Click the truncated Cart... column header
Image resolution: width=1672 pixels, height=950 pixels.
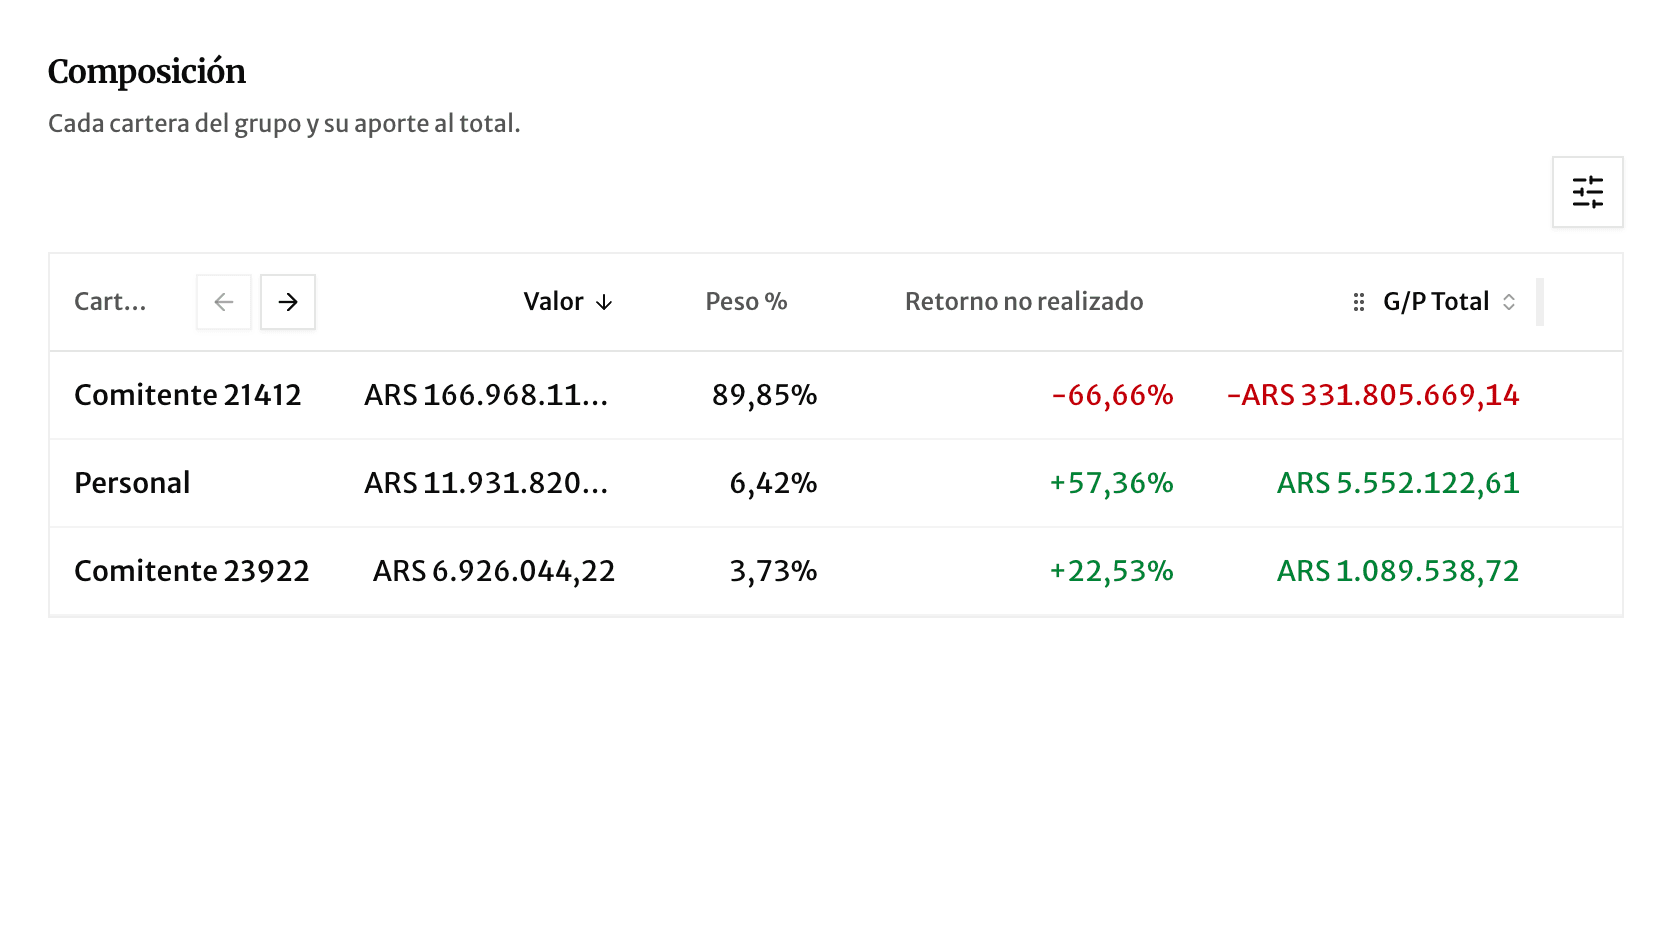click(x=110, y=302)
